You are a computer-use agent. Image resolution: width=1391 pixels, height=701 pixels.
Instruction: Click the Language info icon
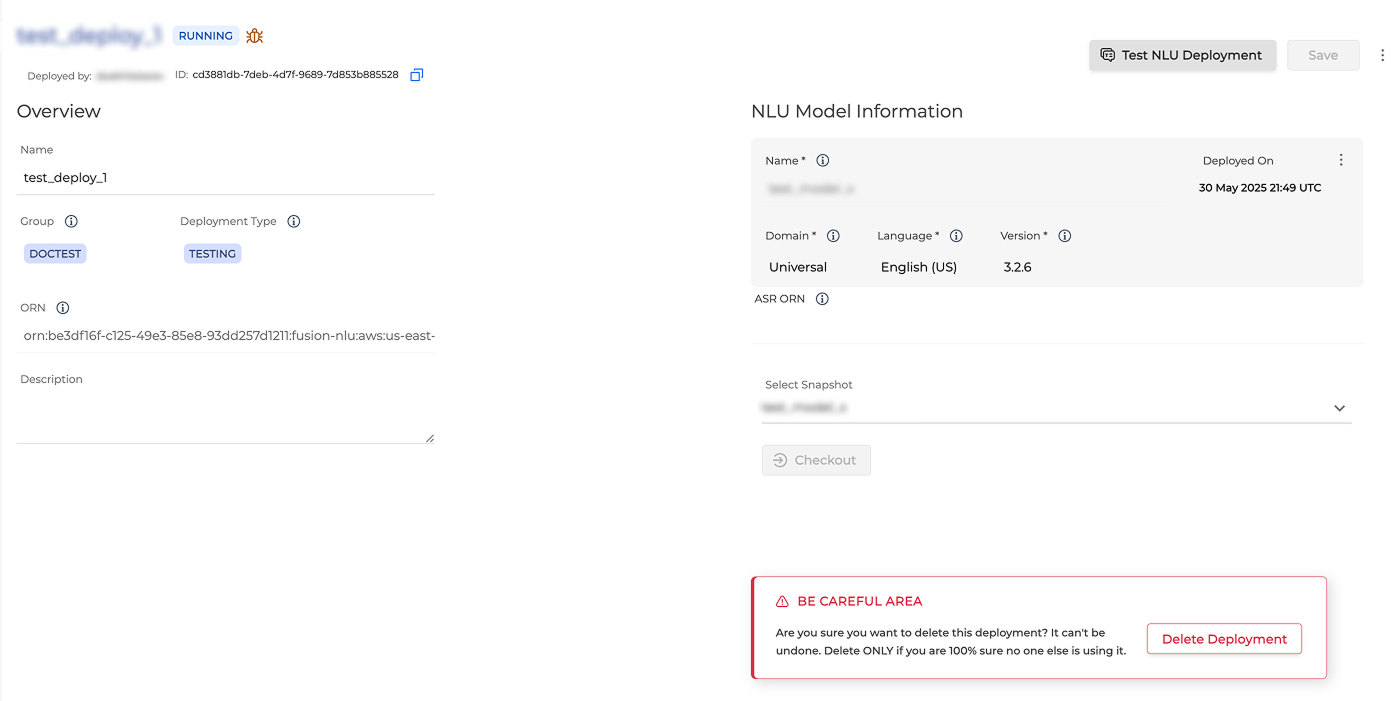click(956, 236)
